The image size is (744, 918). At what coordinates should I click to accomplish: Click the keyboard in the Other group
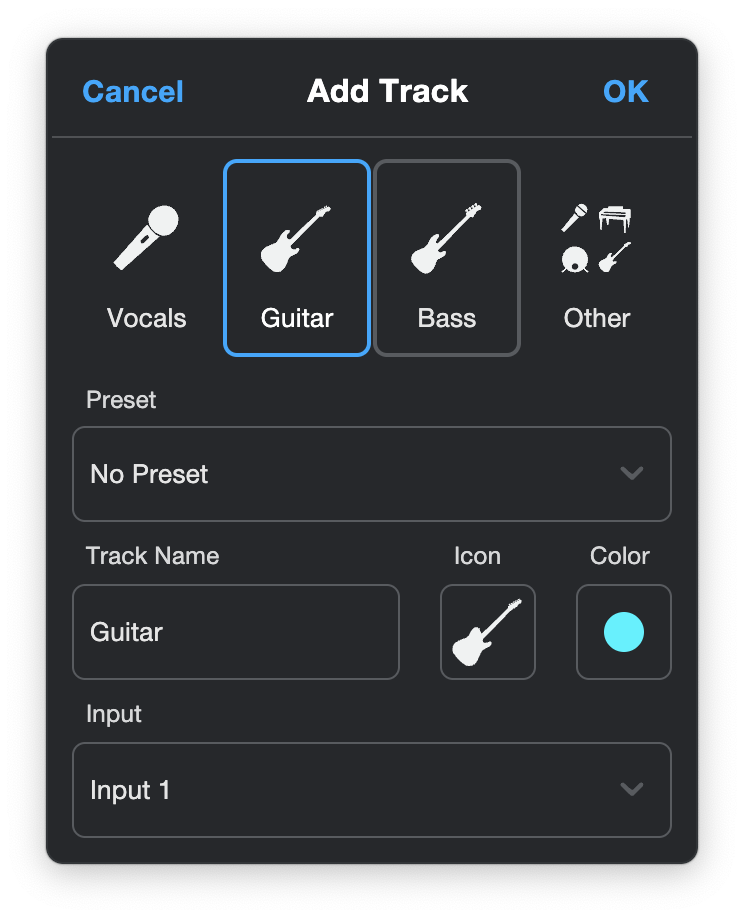(x=615, y=218)
